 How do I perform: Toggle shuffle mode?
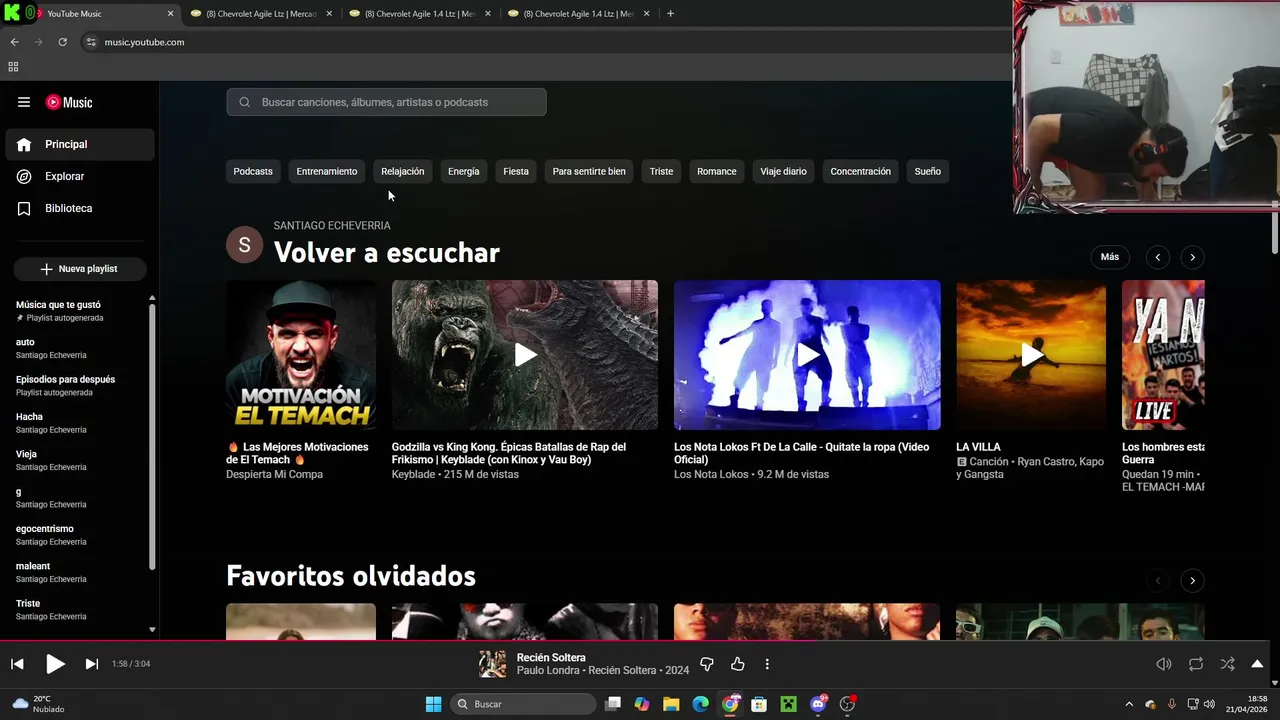(1227, 664)
